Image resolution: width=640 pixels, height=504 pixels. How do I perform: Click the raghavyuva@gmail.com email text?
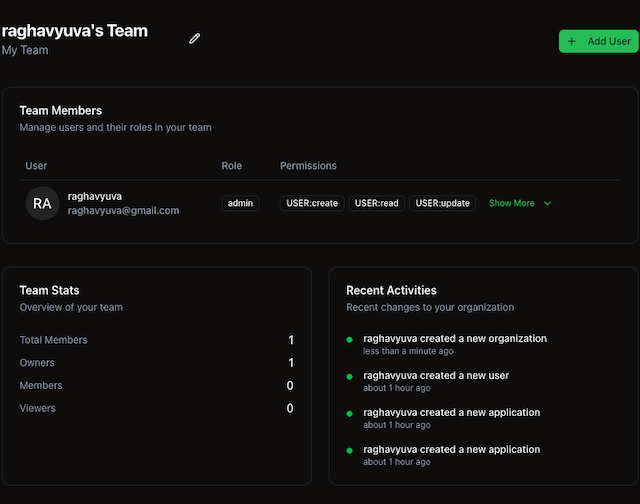123,211
